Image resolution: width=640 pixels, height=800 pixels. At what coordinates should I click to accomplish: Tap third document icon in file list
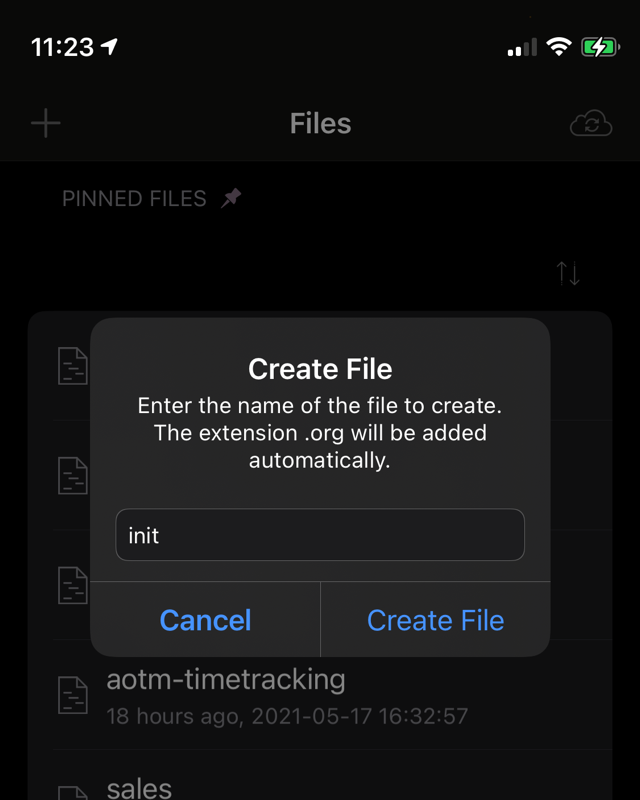click(73, 585)
